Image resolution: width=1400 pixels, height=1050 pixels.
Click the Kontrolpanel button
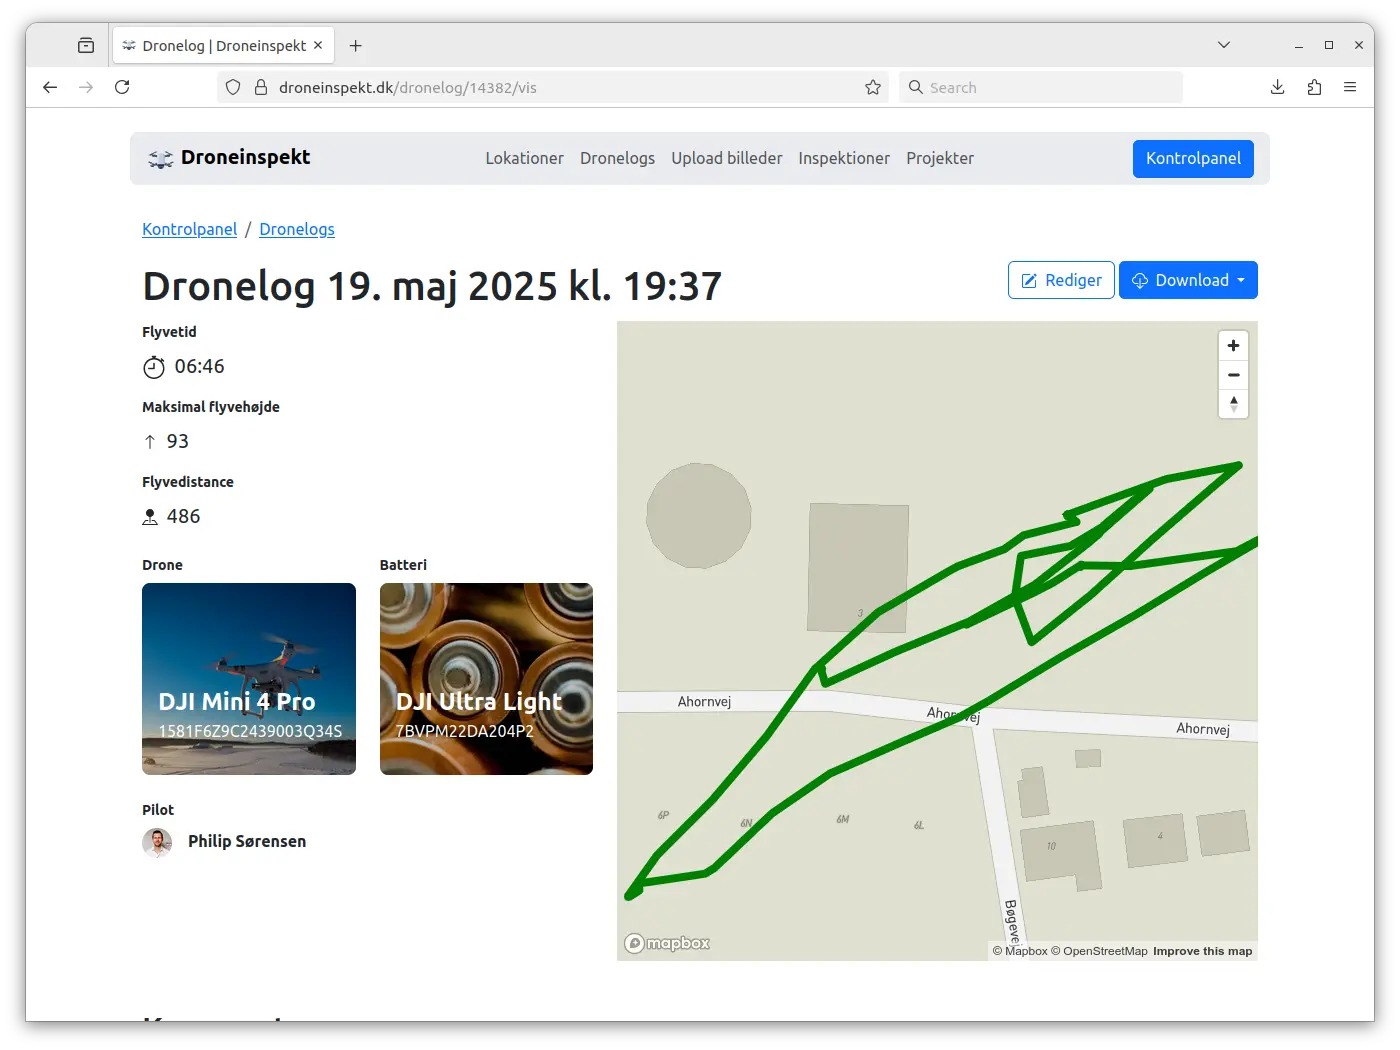1193,158
